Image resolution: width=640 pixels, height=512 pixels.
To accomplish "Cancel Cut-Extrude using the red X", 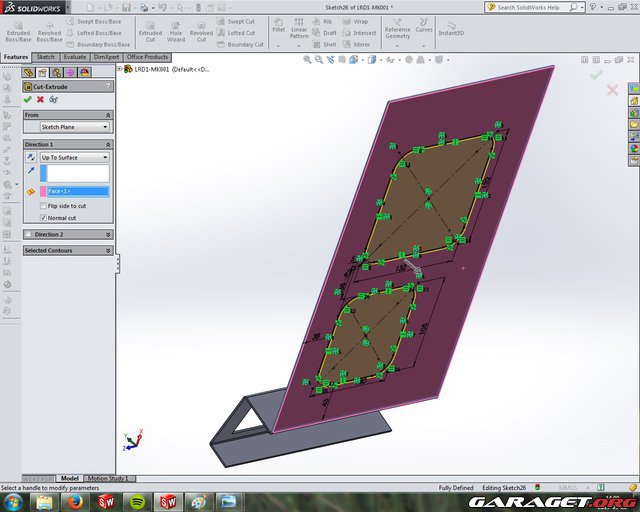I will click(40, 99).
